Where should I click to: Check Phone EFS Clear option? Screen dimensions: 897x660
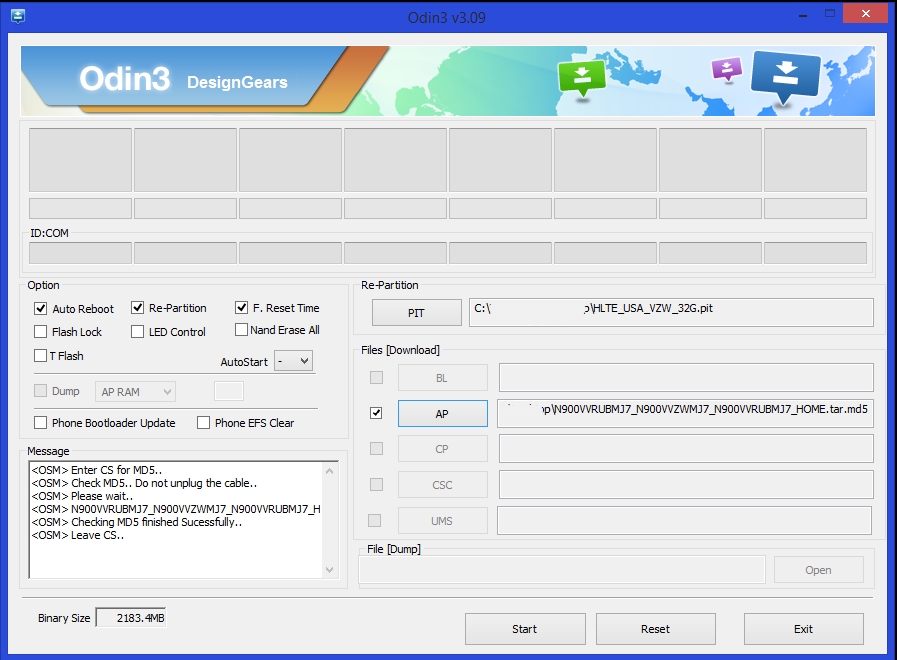(x=203, y=423)
